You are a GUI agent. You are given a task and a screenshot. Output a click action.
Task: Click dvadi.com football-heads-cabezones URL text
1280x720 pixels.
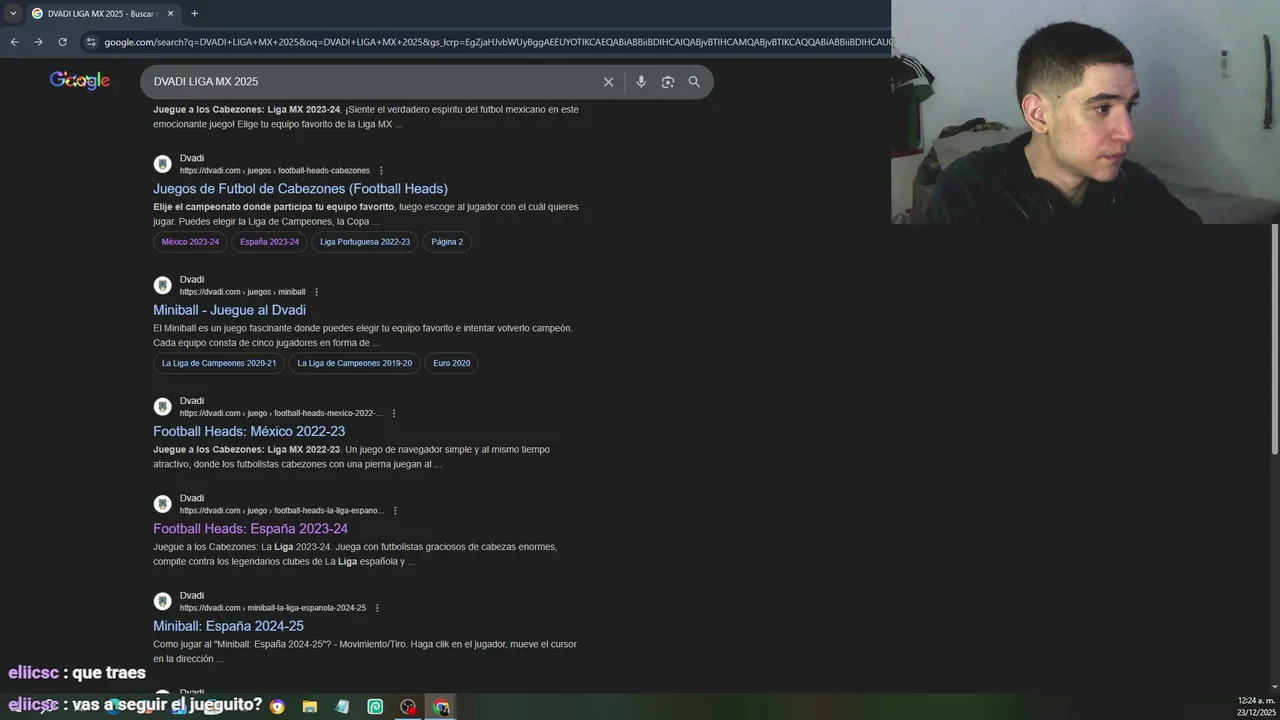274,171
